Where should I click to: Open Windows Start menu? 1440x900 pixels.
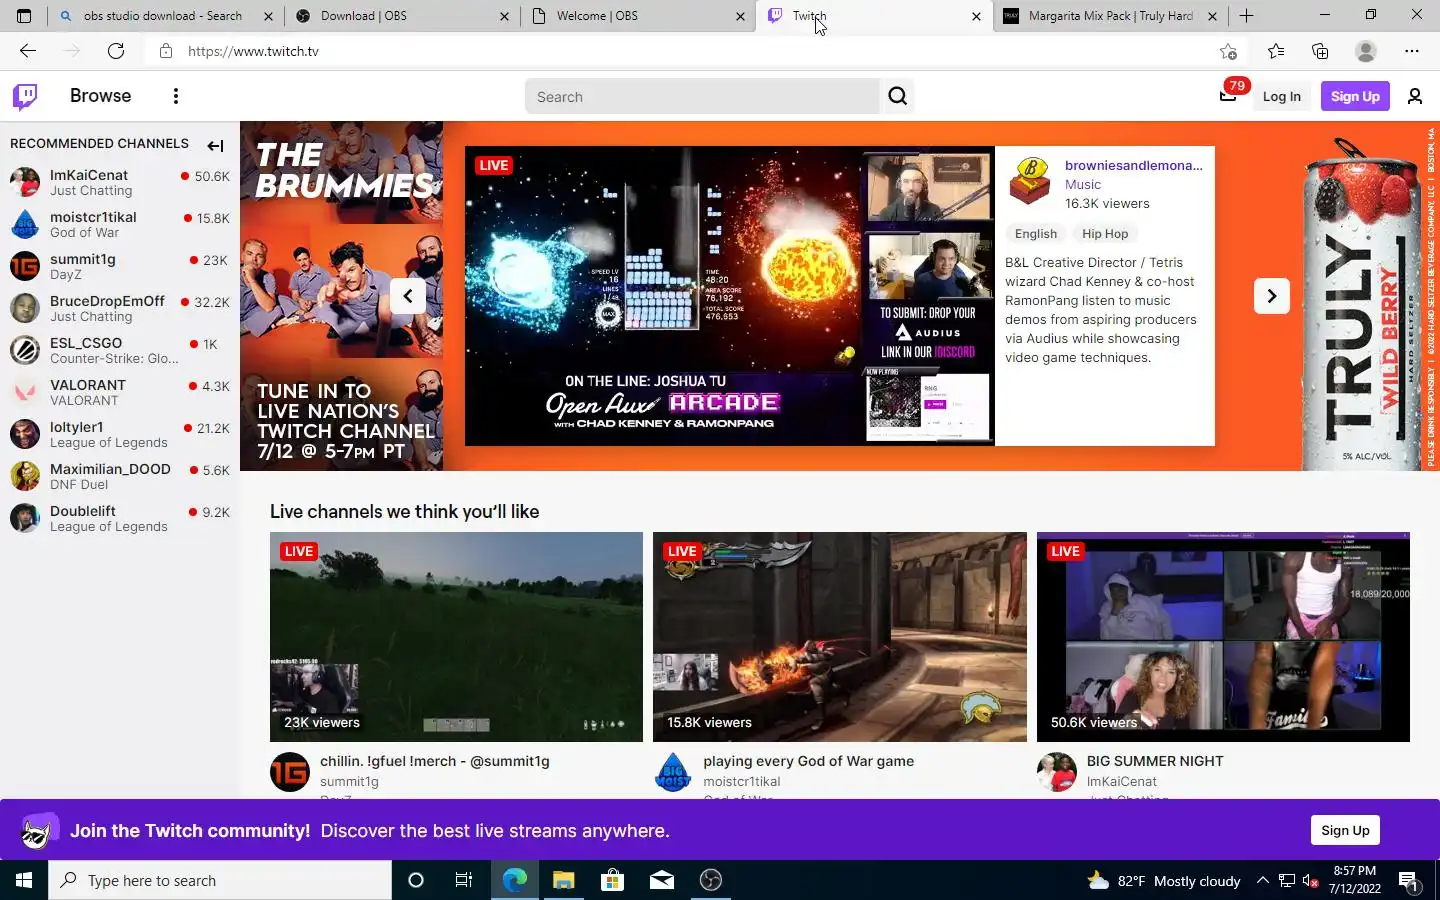24,880
